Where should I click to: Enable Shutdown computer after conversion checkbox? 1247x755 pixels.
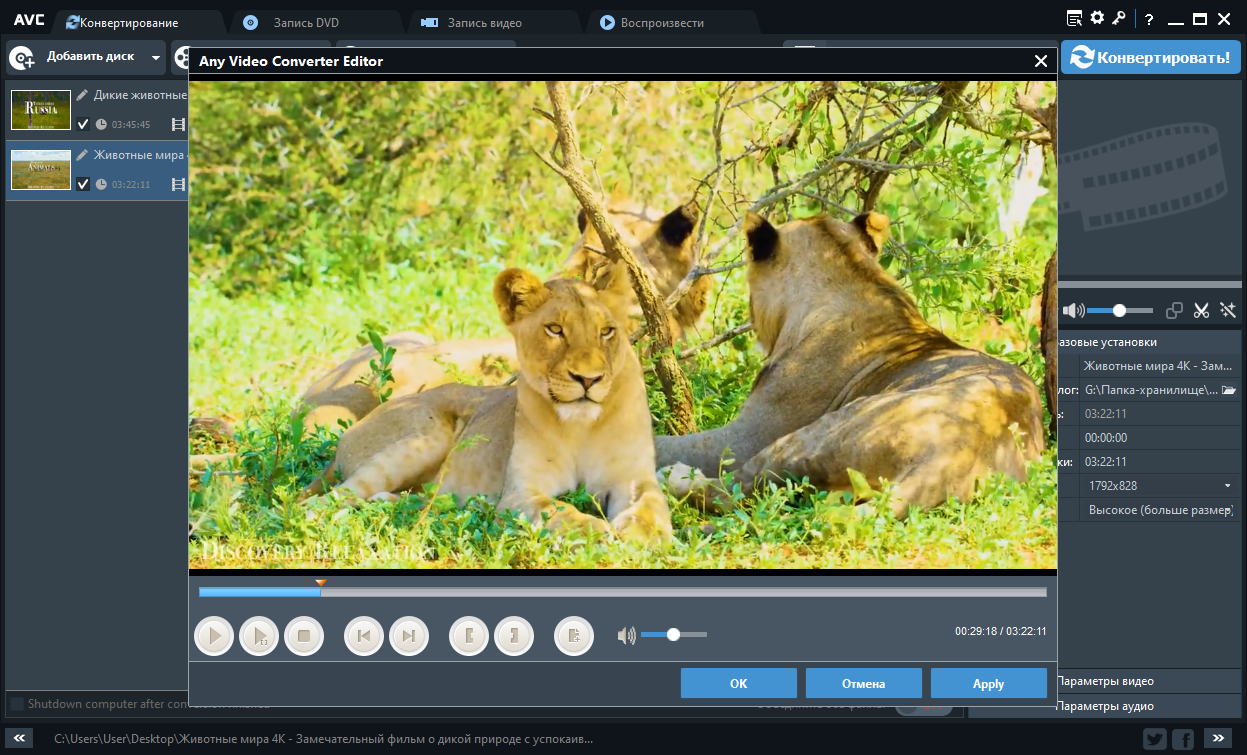pos(17,704)
